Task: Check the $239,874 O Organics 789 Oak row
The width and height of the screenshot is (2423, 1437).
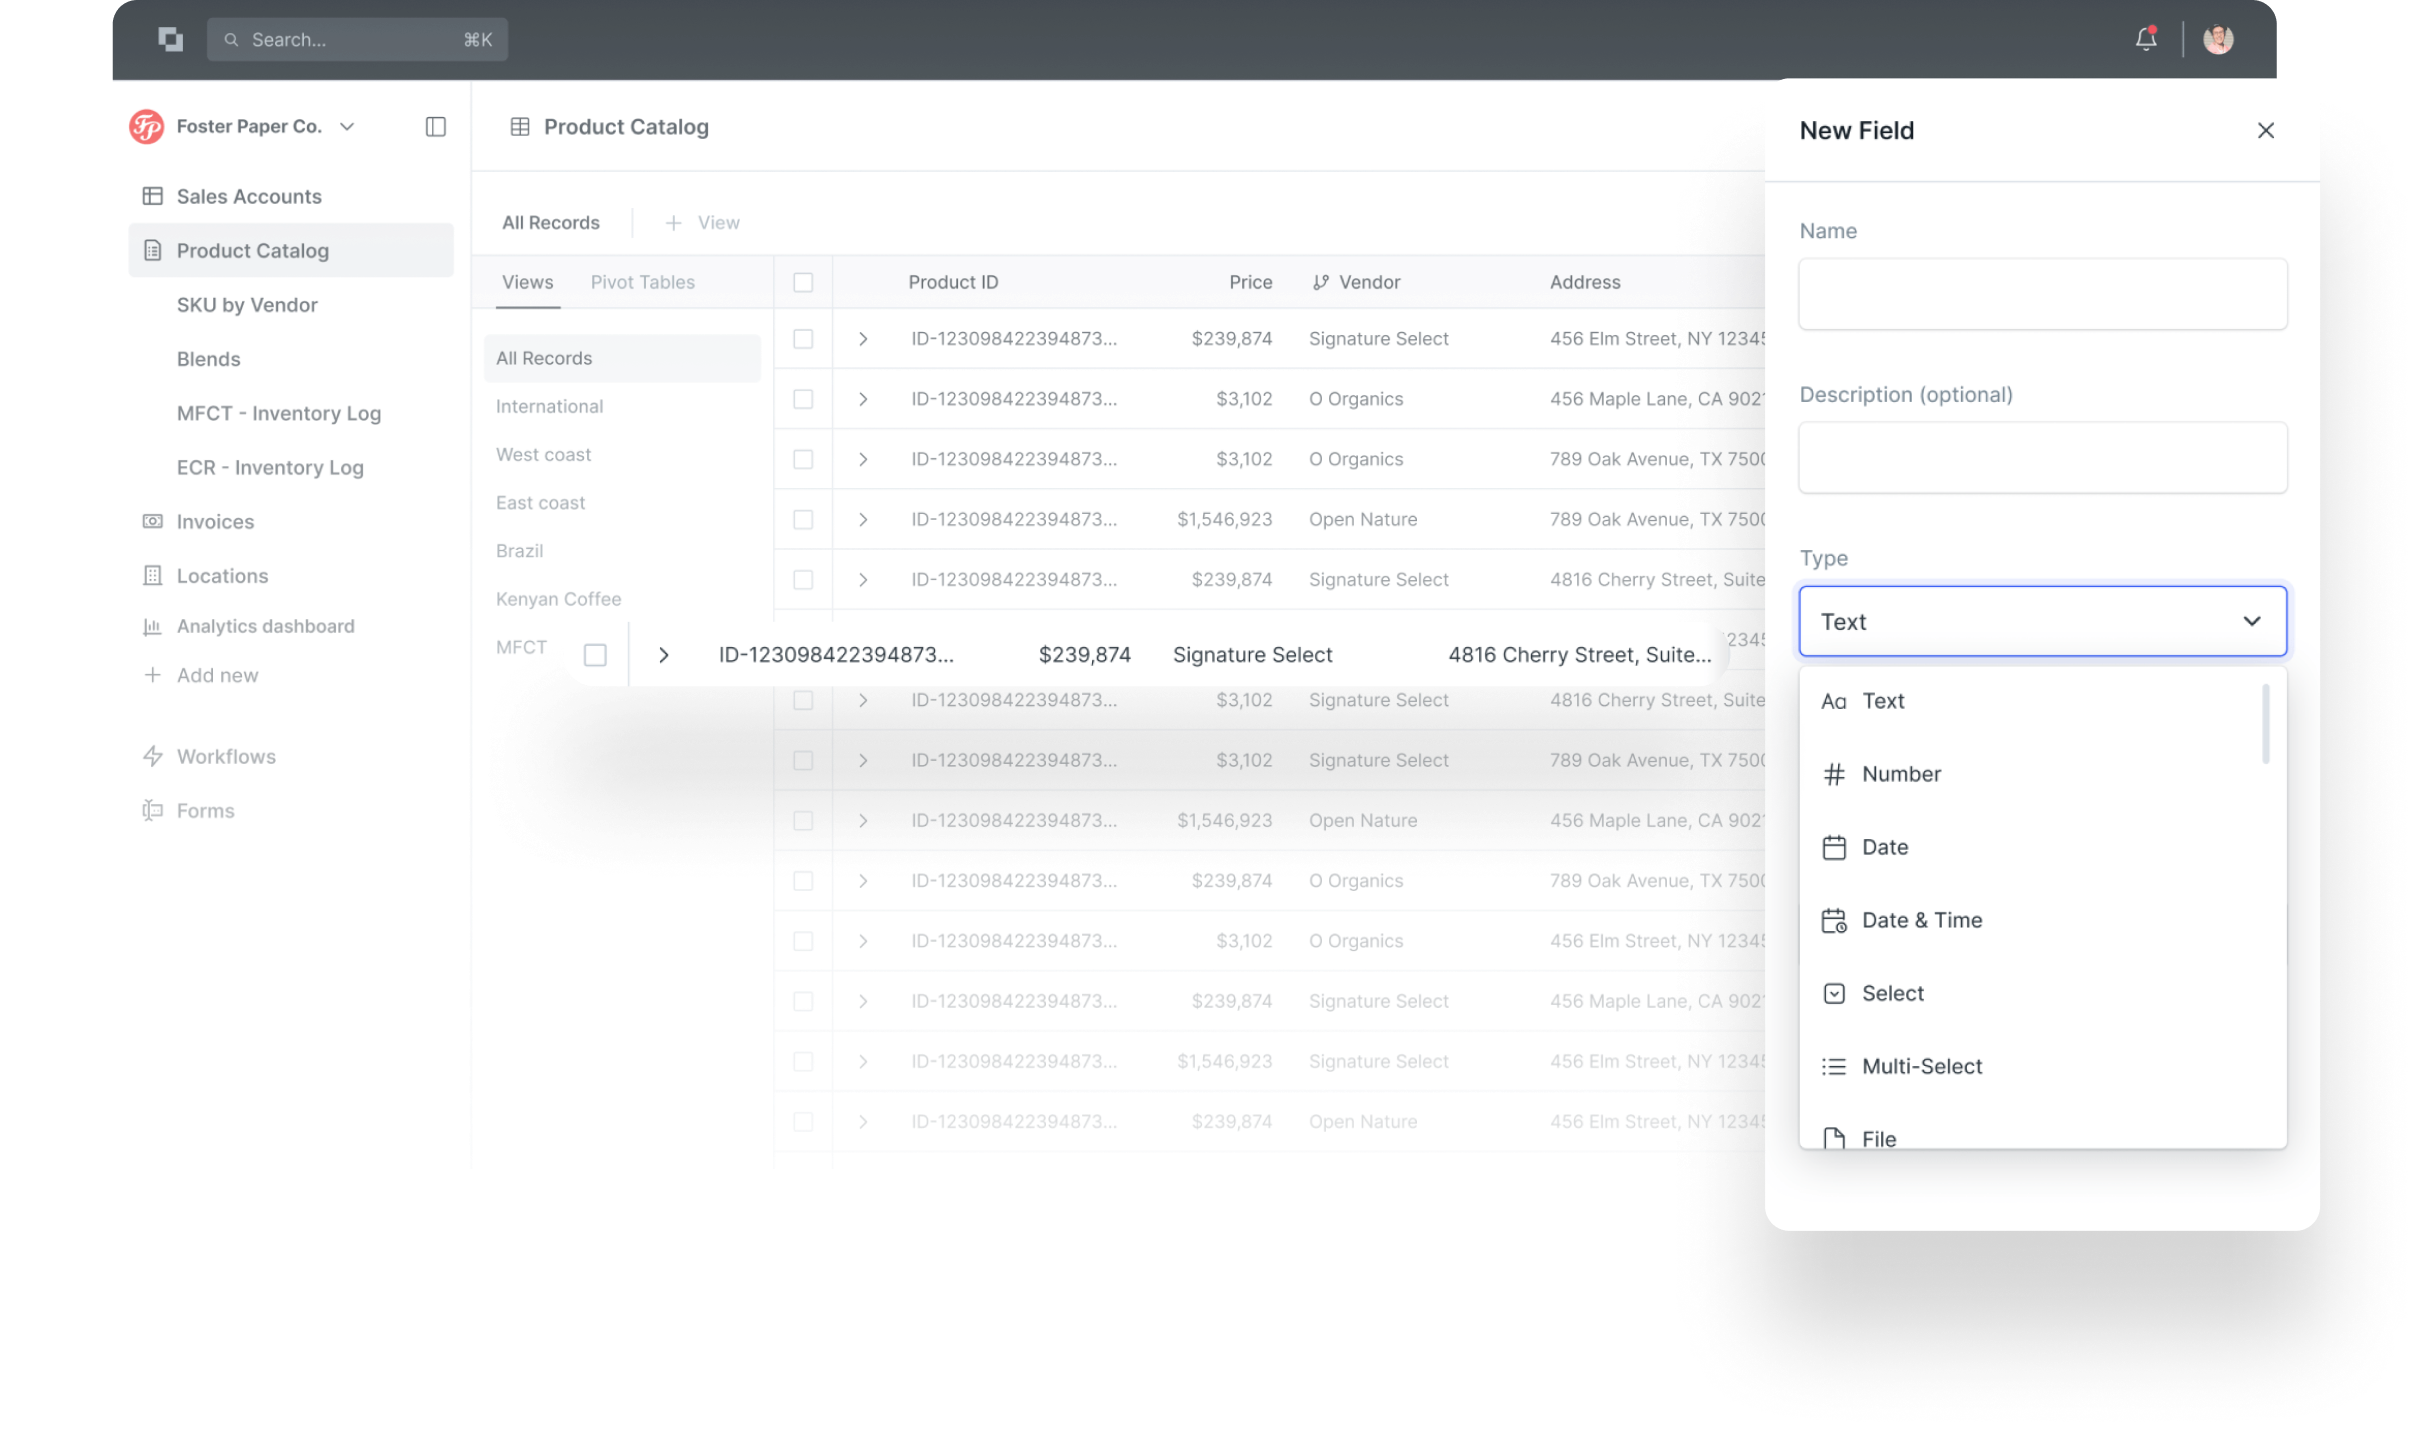Action: [x=803, y=880]
